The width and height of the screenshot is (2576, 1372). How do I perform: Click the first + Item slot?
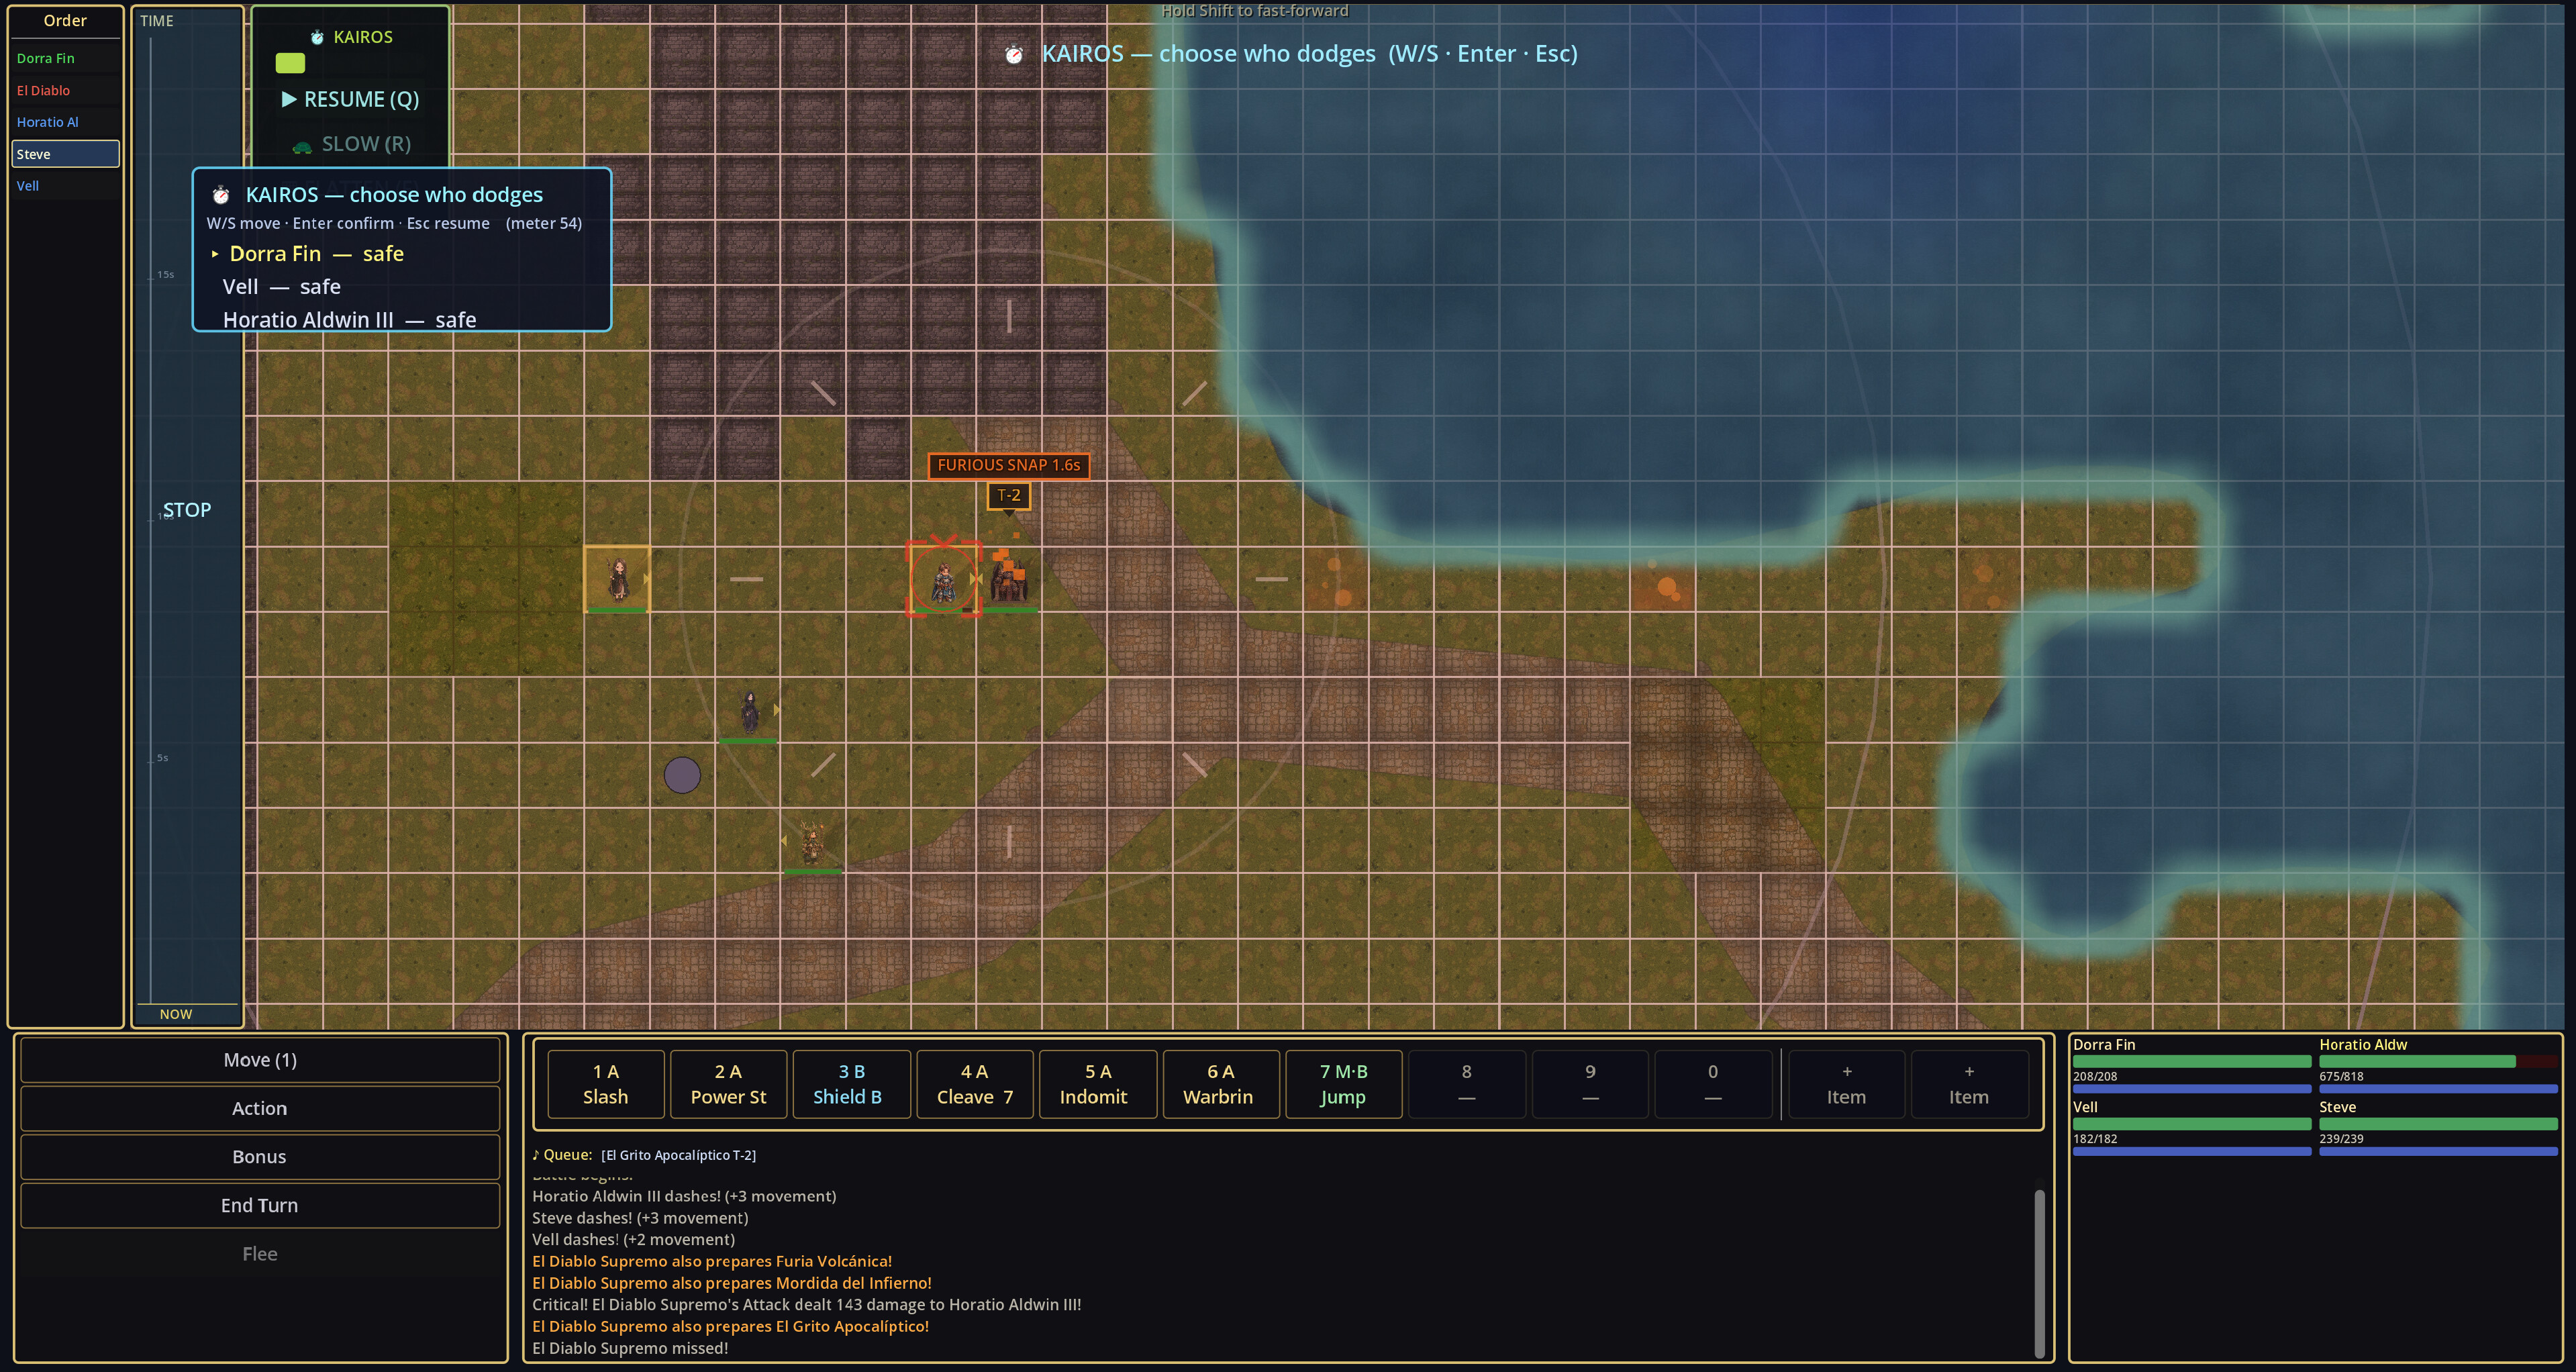point(1846,1084)
